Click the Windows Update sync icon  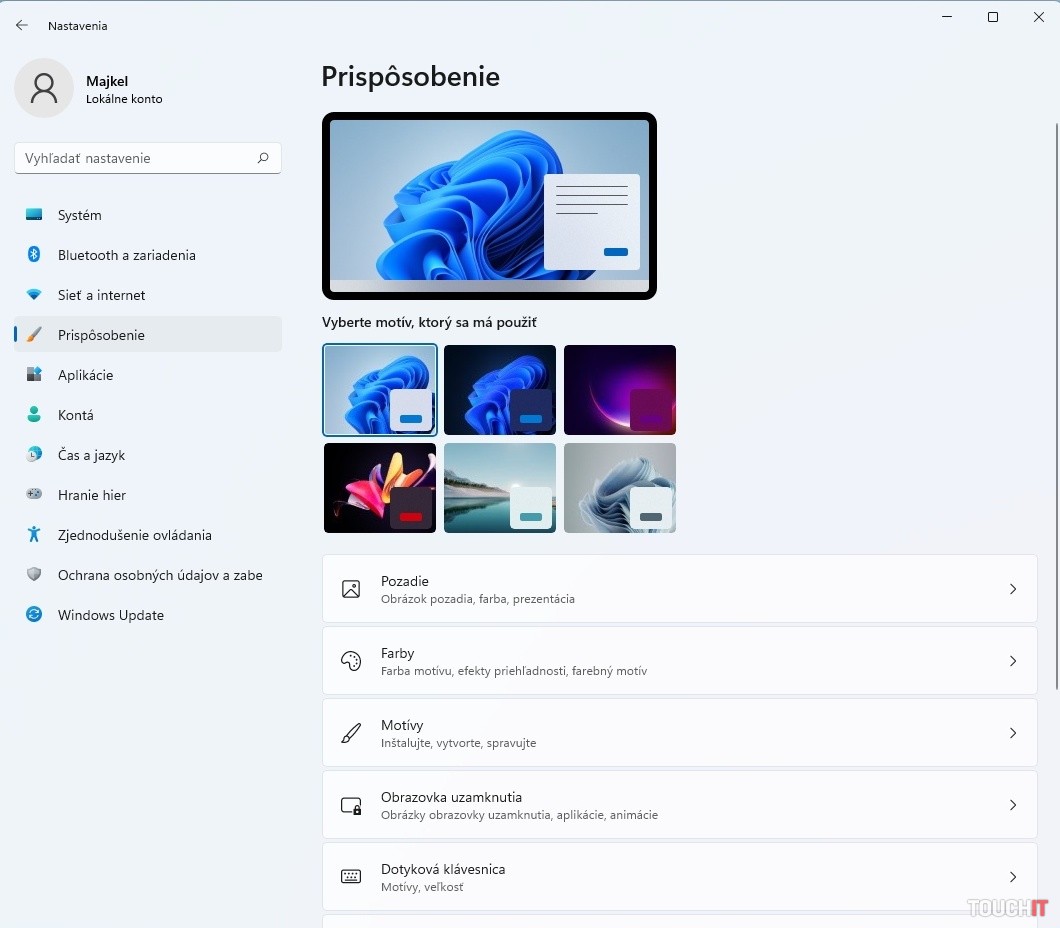point(34,615)
